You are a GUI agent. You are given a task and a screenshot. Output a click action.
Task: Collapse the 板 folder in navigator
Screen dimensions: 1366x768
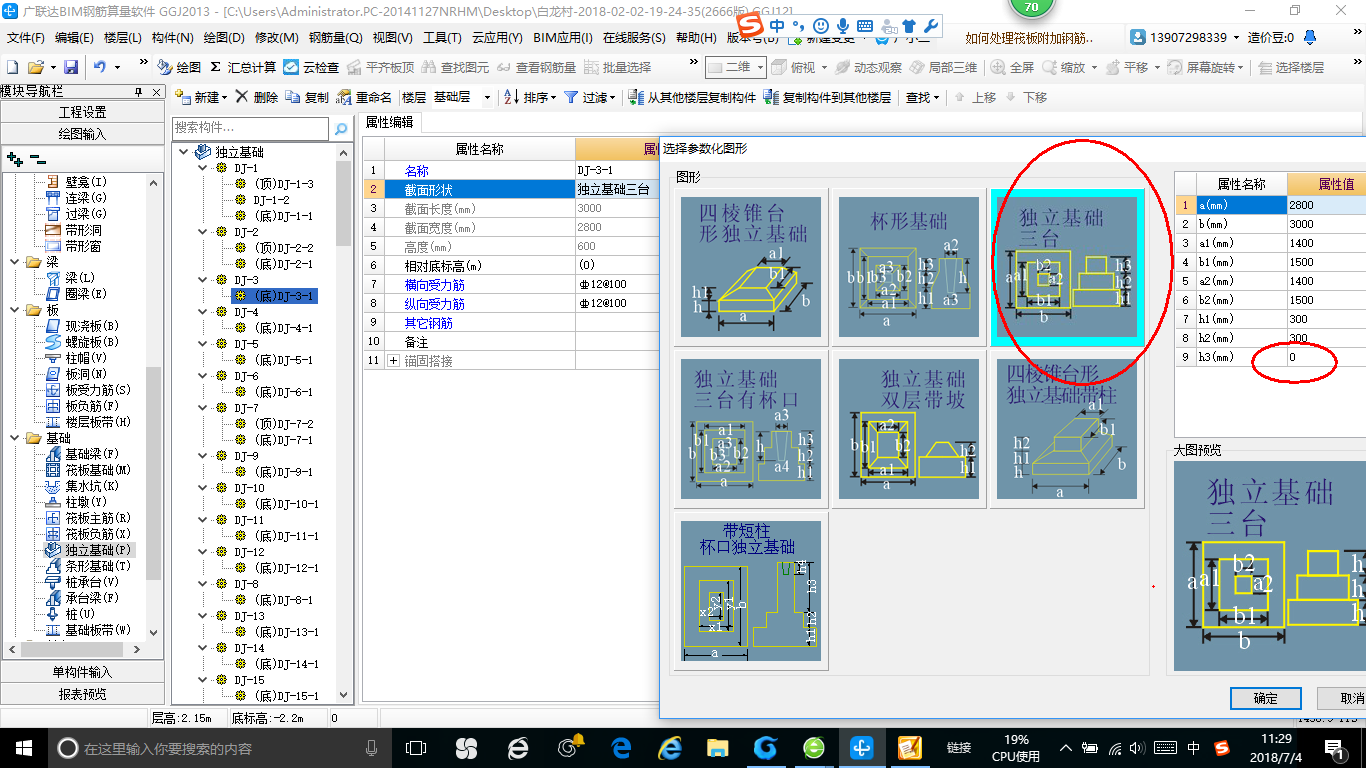[16, 310]
